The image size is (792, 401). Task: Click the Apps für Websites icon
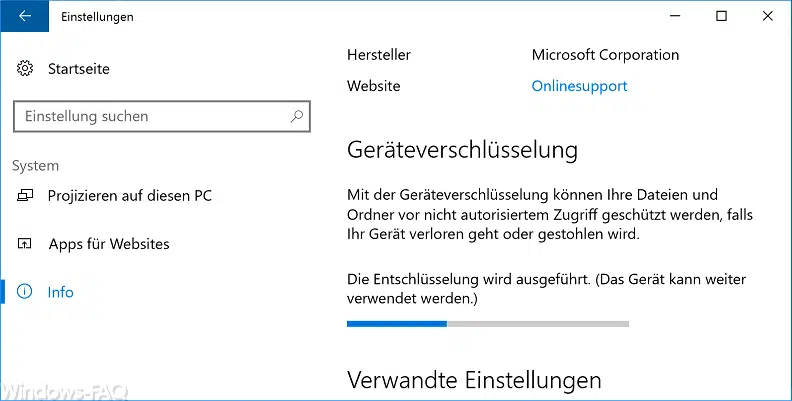tap(25, 244)
